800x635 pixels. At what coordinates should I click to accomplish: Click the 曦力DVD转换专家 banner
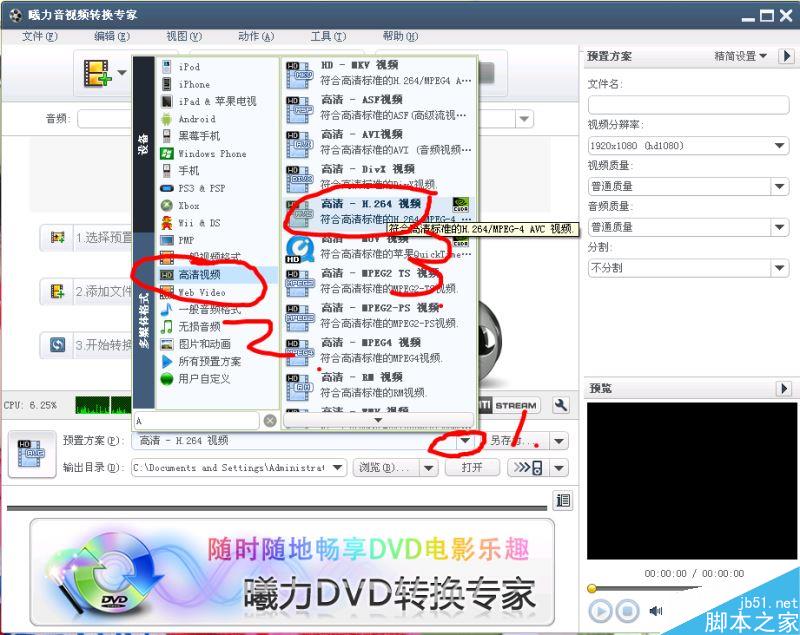[x=292, y=572]
